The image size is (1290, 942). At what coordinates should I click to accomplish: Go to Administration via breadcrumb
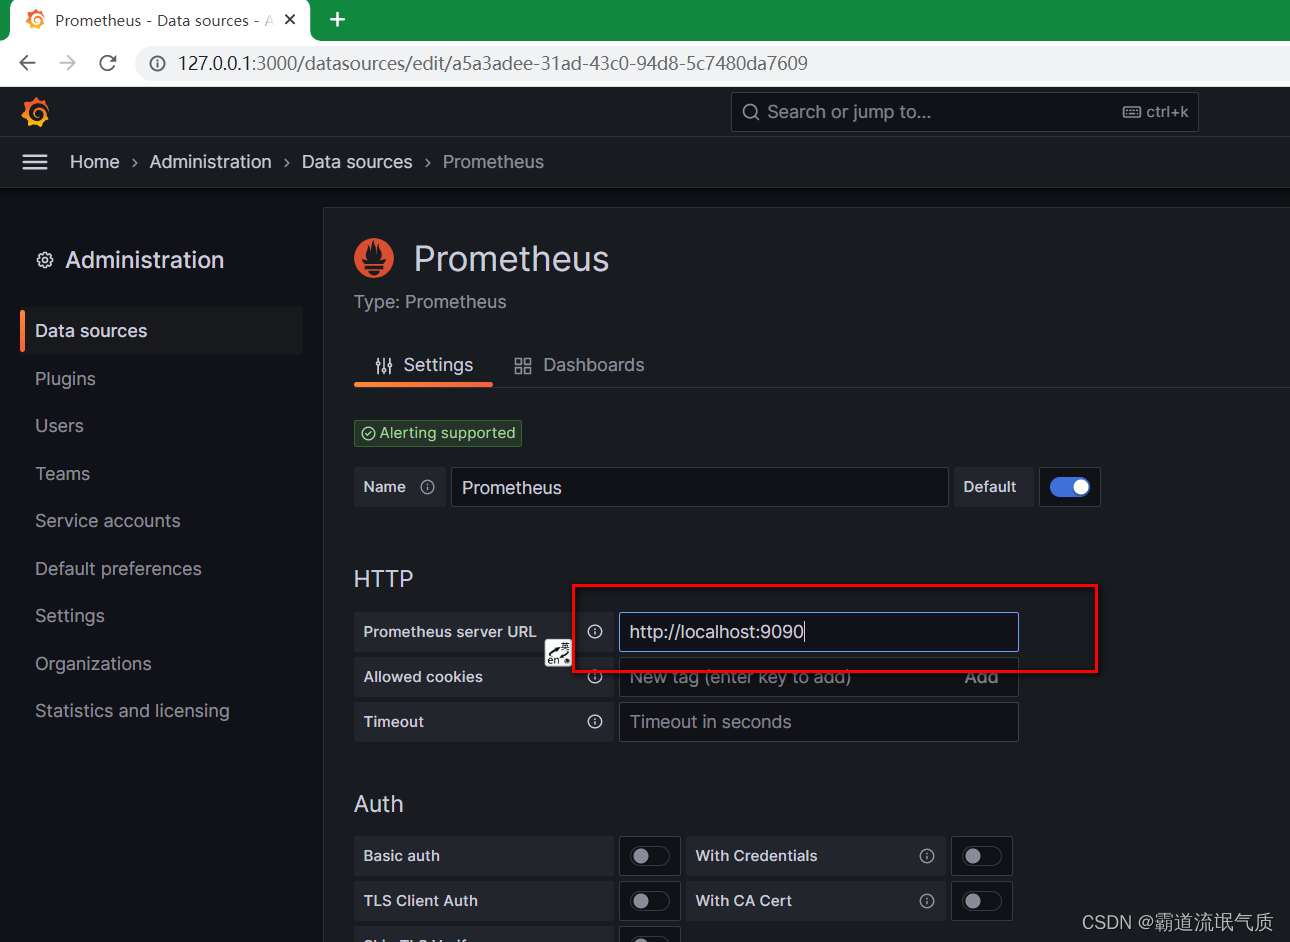click(211, 162)
